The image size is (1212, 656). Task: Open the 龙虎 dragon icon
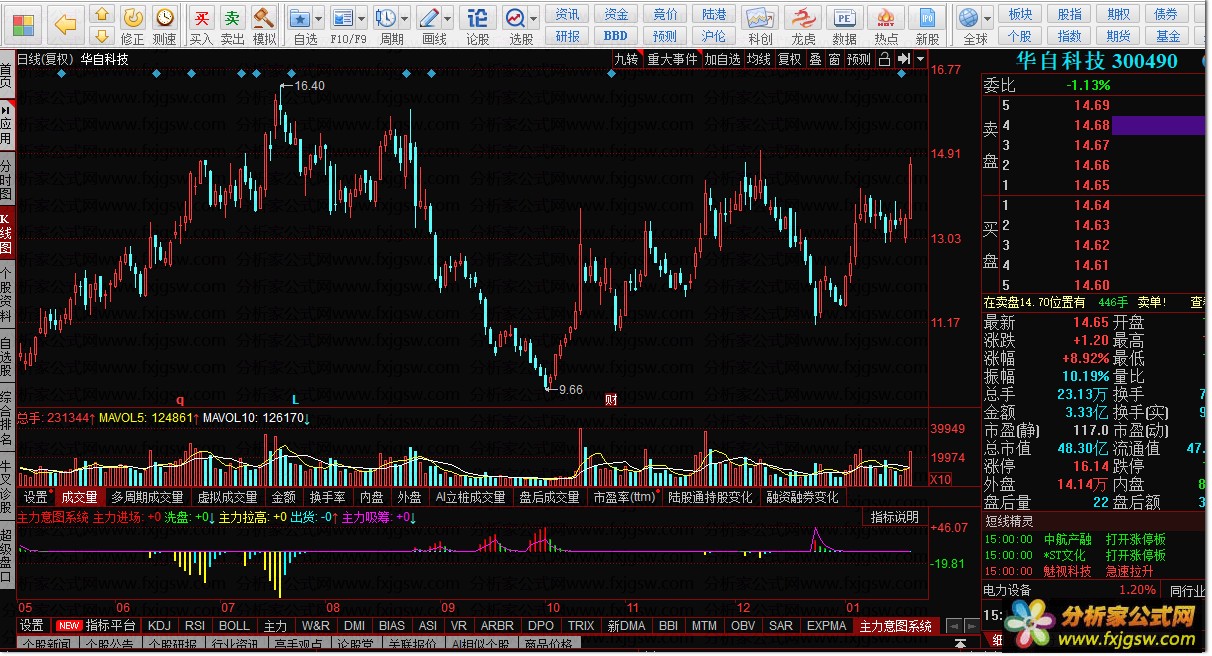pyautogui.click(x=803, y=17)
